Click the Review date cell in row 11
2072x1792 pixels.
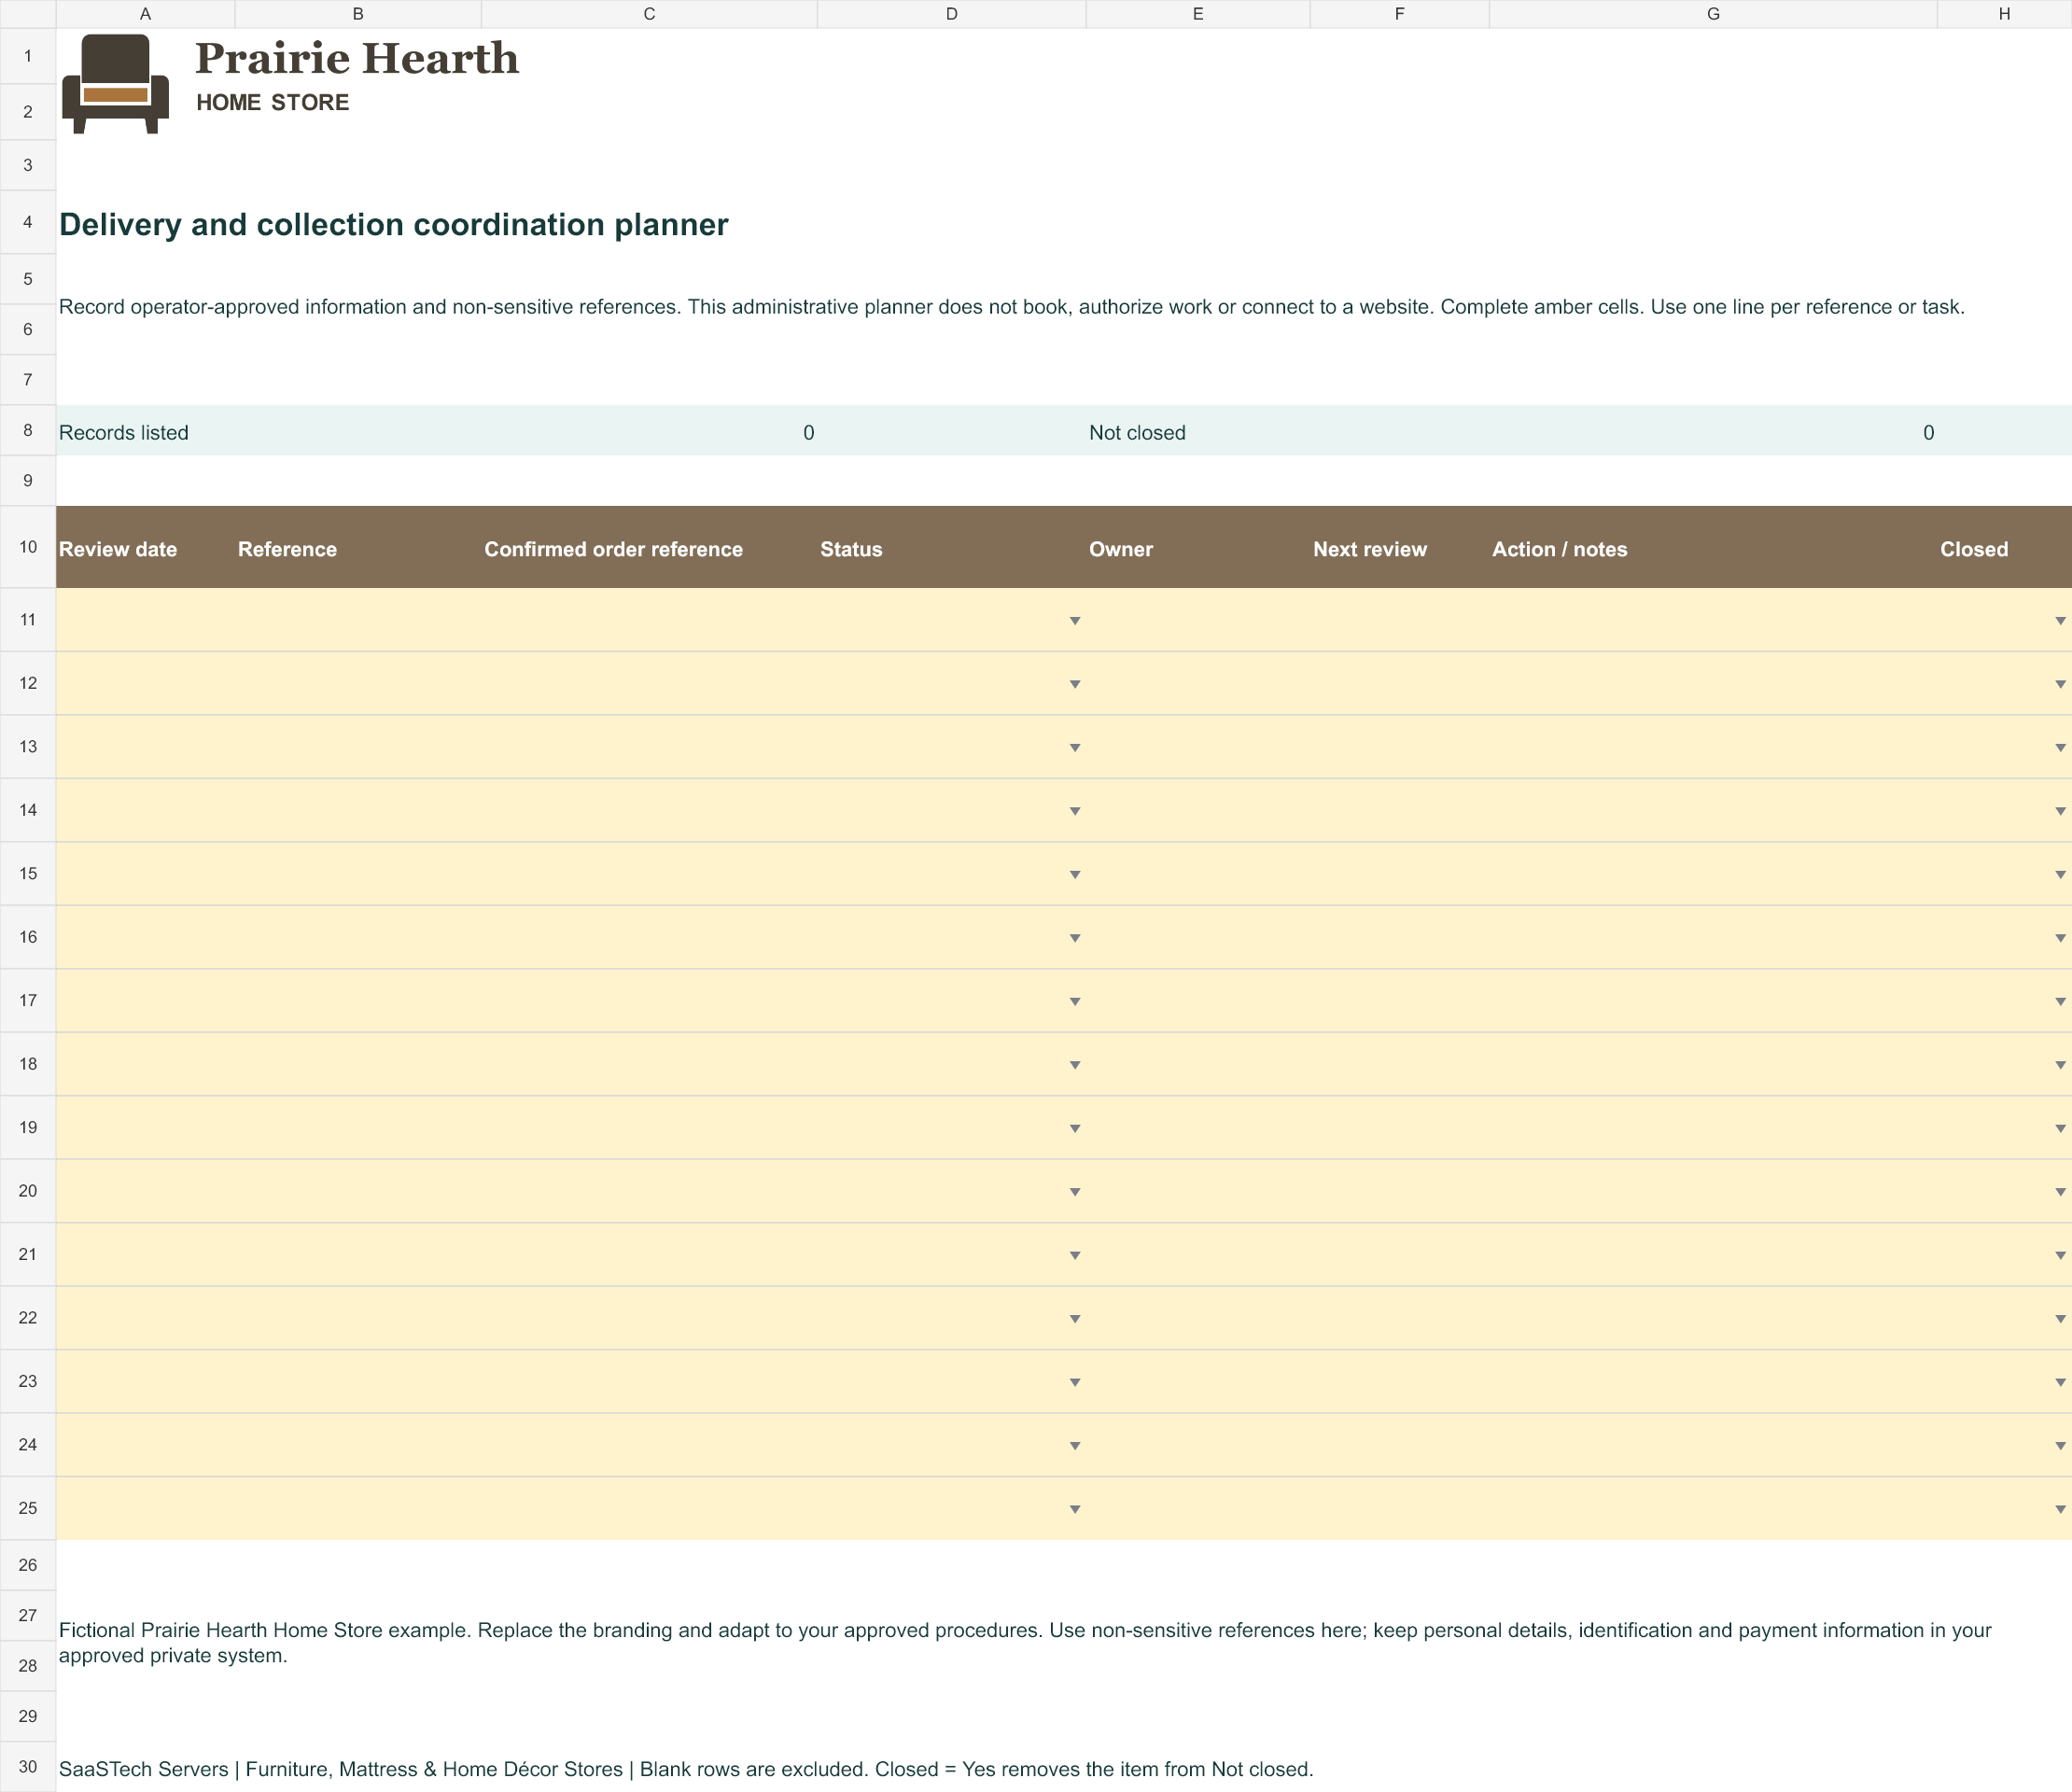[145, 620]
